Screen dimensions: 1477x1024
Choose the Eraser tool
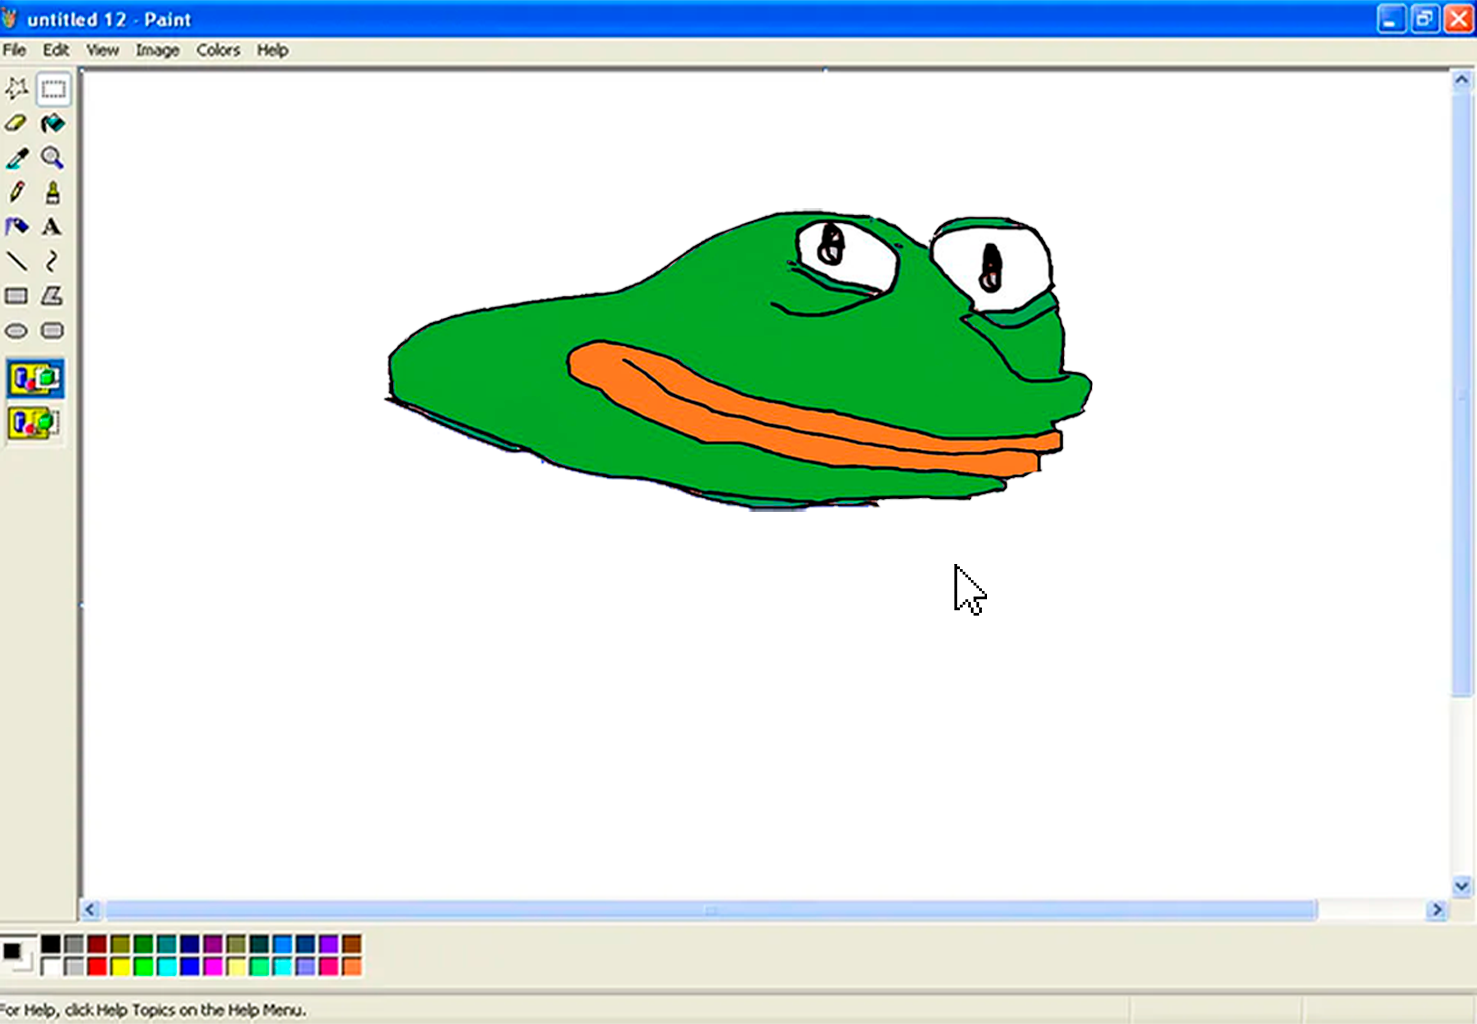pyautogui.click(x=15, y=123)
